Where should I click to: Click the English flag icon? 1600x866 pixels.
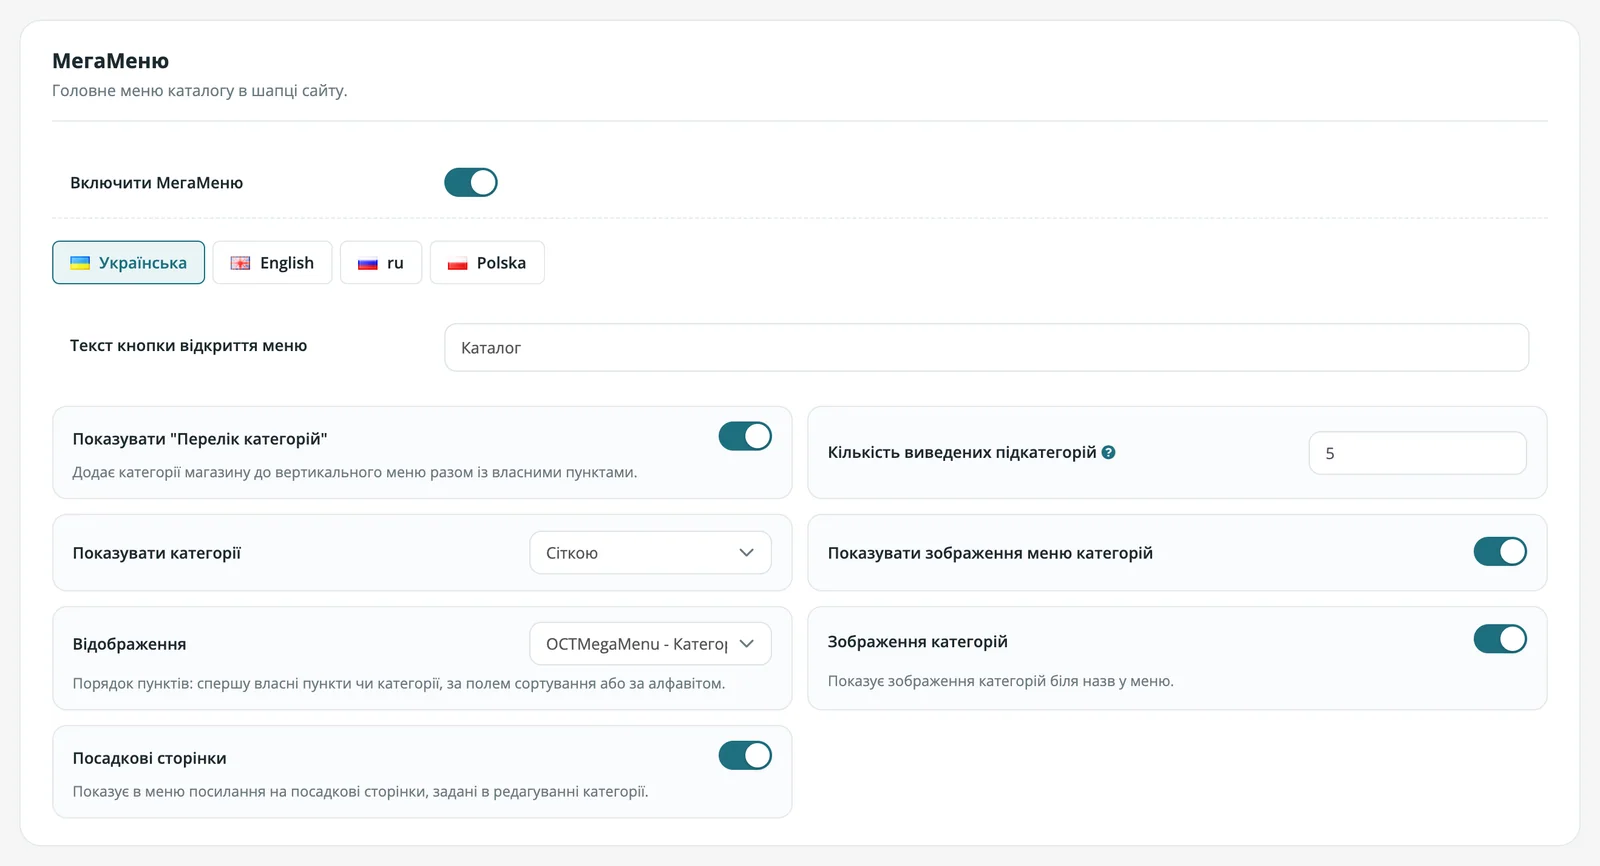[x=240, y=263]
